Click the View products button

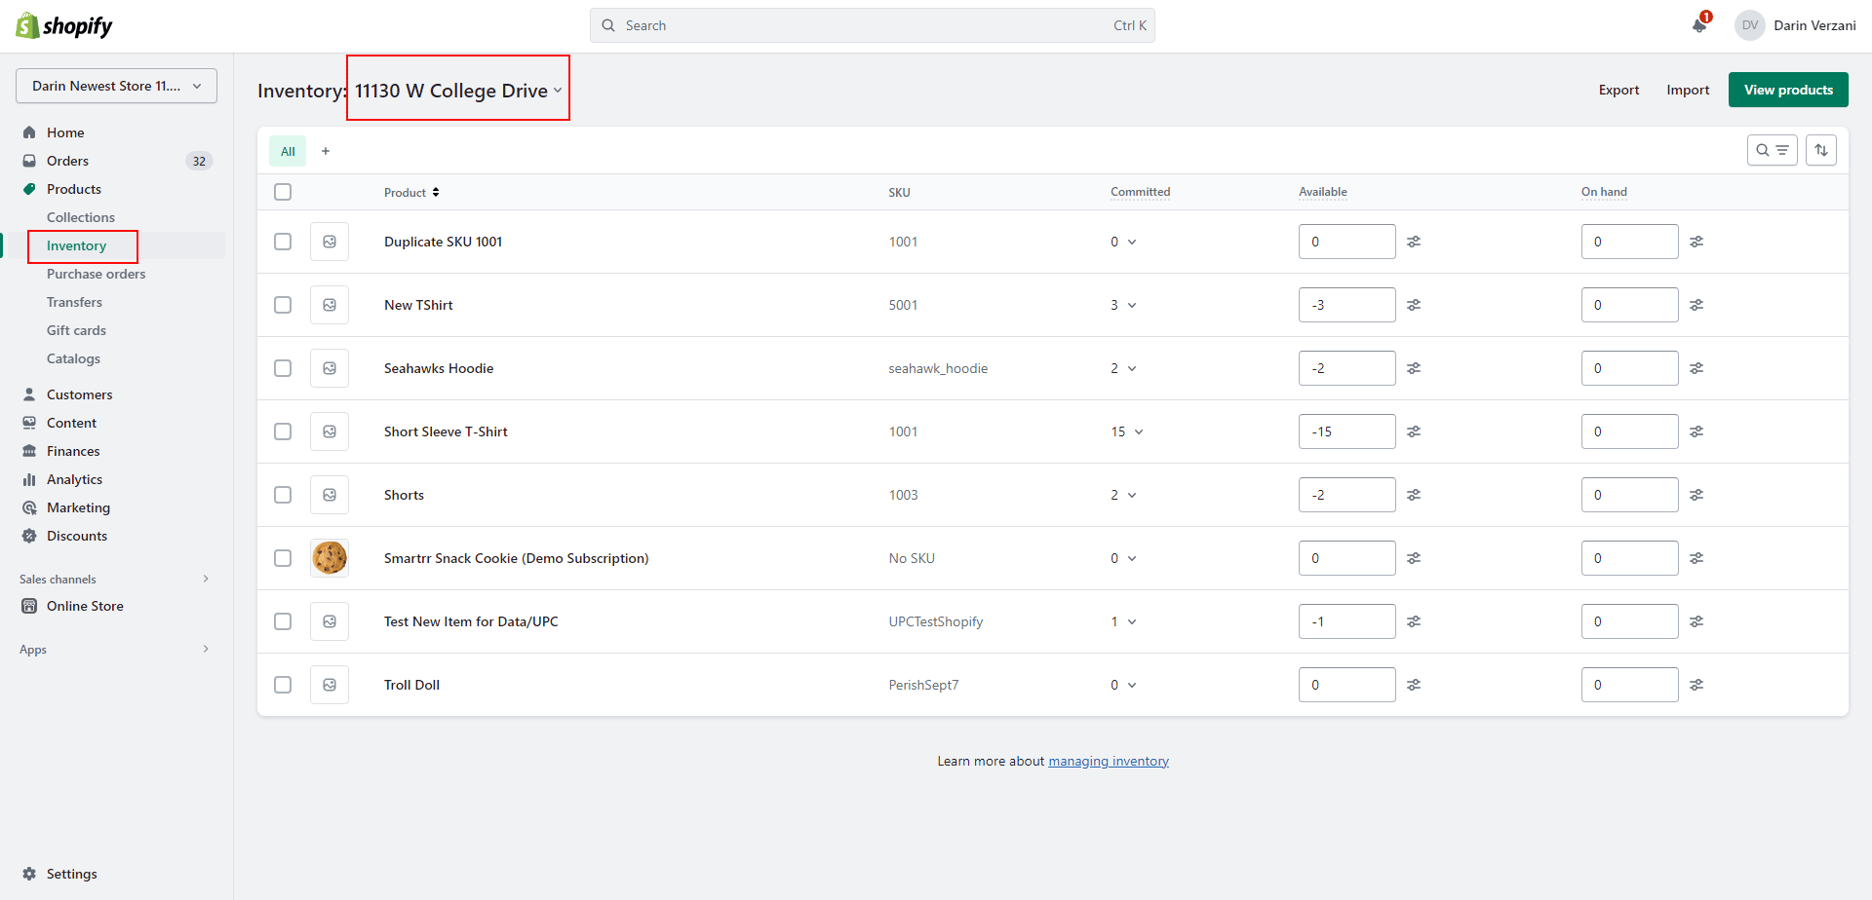[x=1788, y=89]
